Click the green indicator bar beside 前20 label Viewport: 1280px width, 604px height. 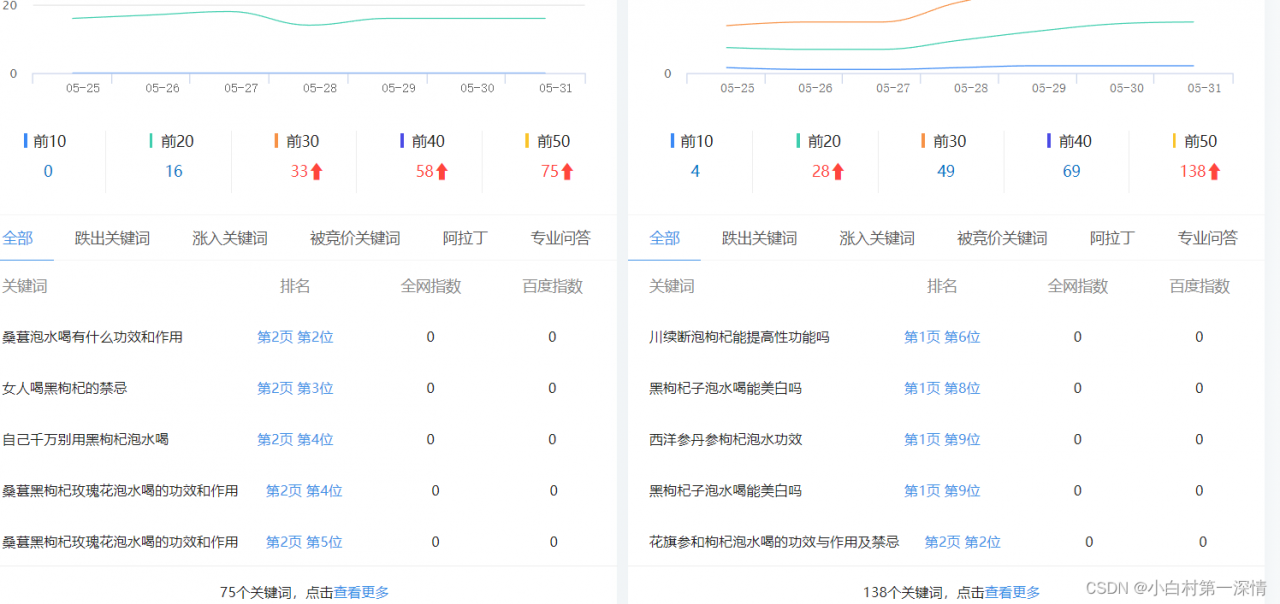point(150,140)
